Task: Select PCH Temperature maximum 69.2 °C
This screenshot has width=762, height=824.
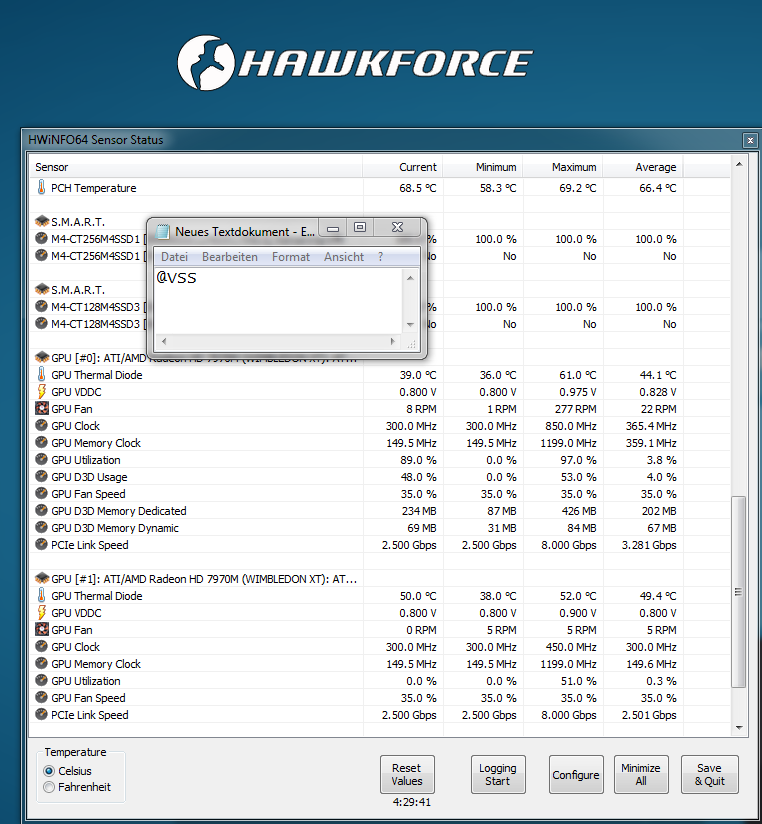Action: tap(578, 188)
